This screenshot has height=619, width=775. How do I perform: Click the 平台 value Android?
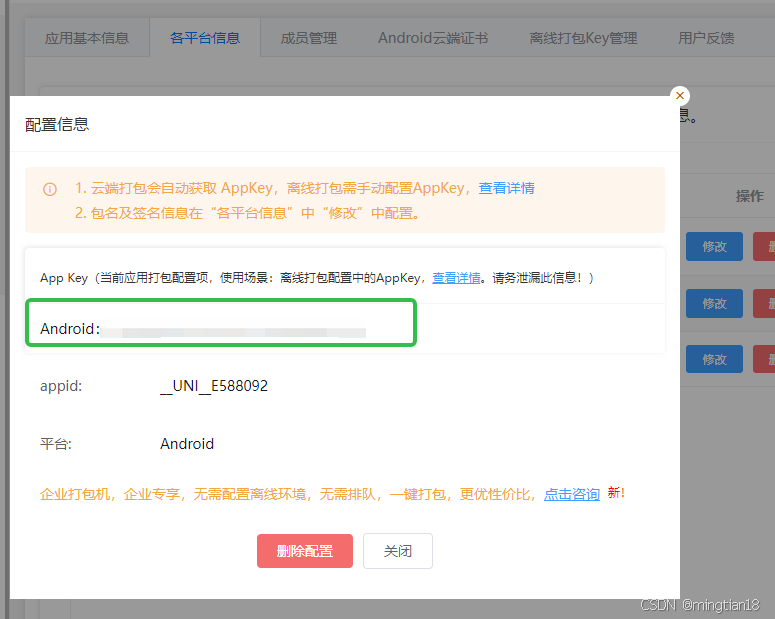coord(187,443)
